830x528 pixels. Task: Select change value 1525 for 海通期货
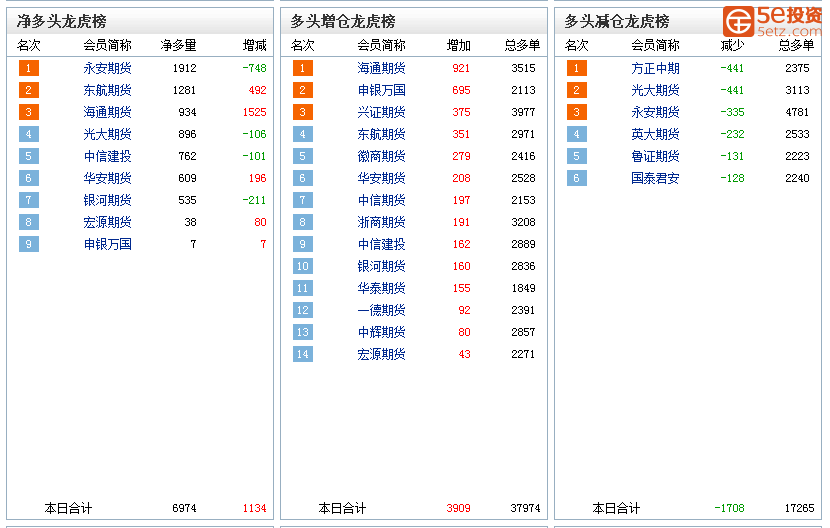[x=255, y=112]
